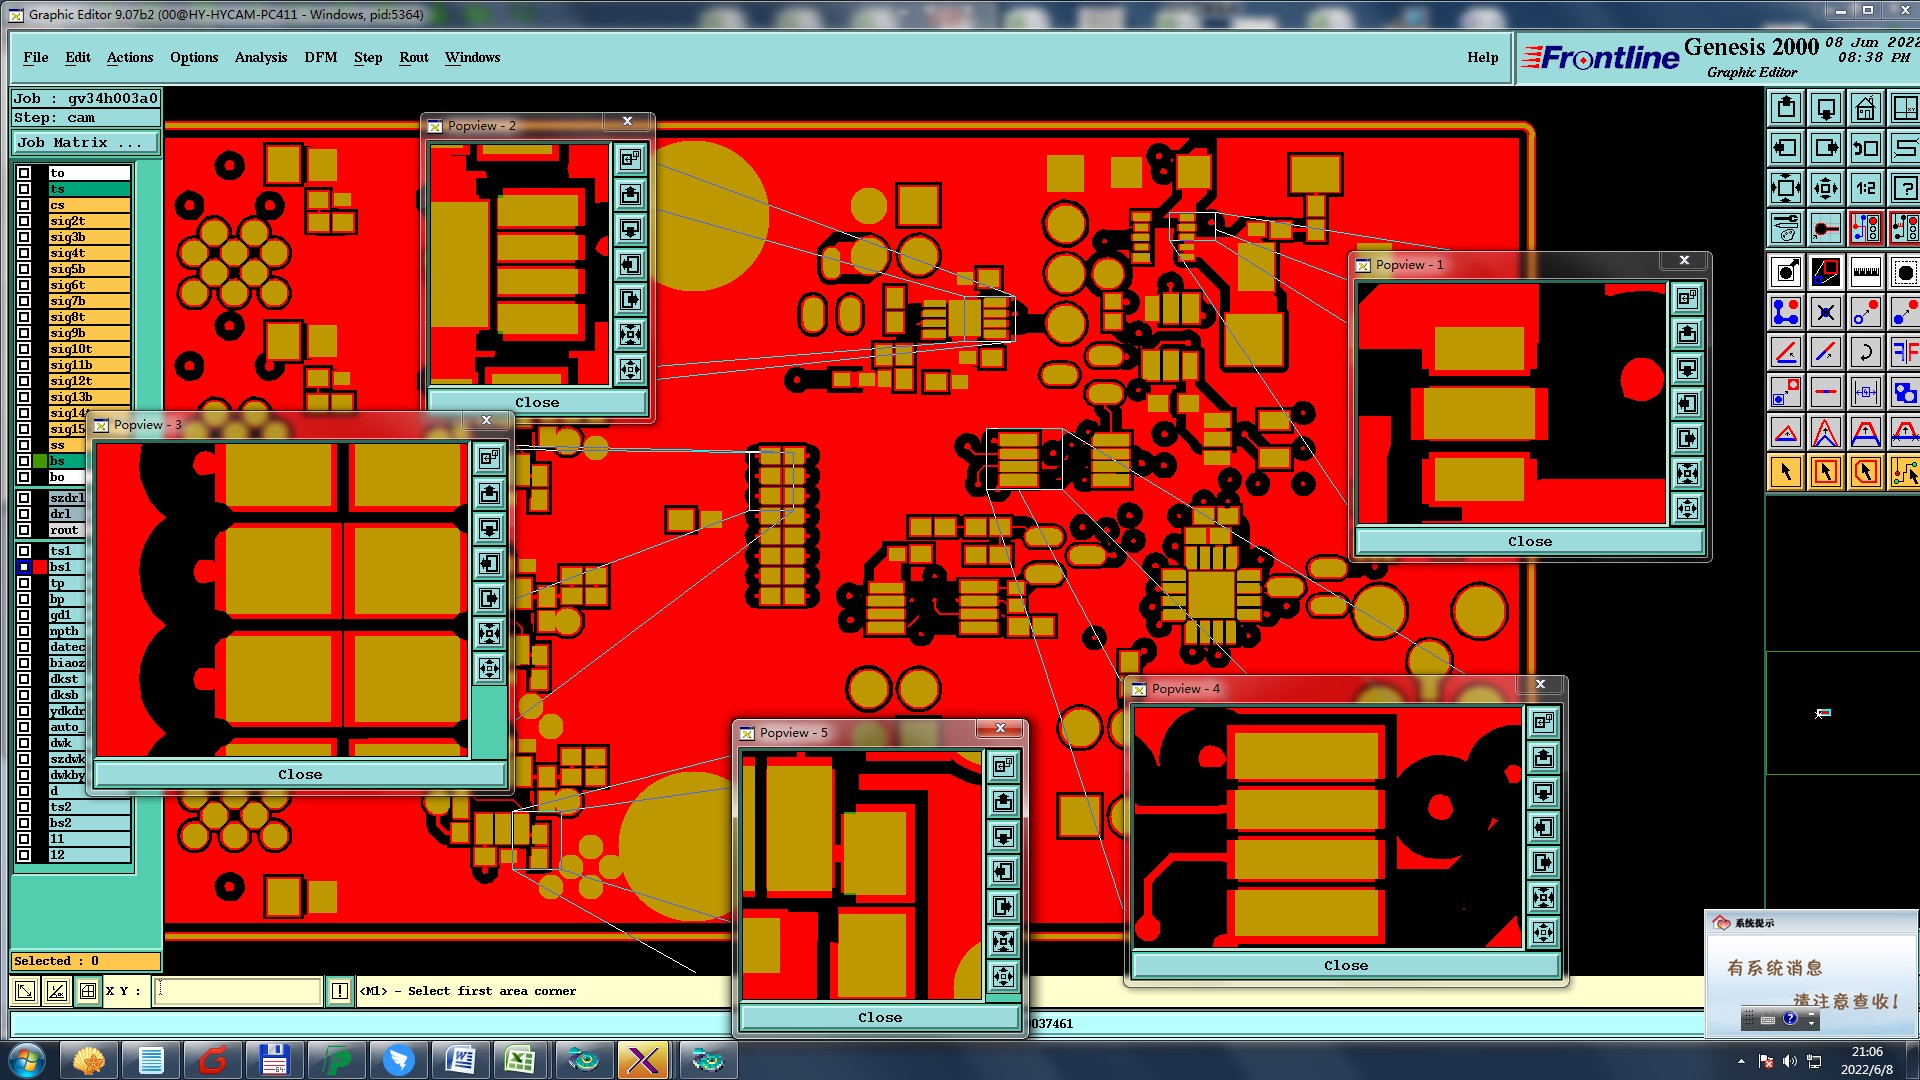1920x1080 pixels.
Task: Open the Analysis menu
Action: tap(260, 57)
